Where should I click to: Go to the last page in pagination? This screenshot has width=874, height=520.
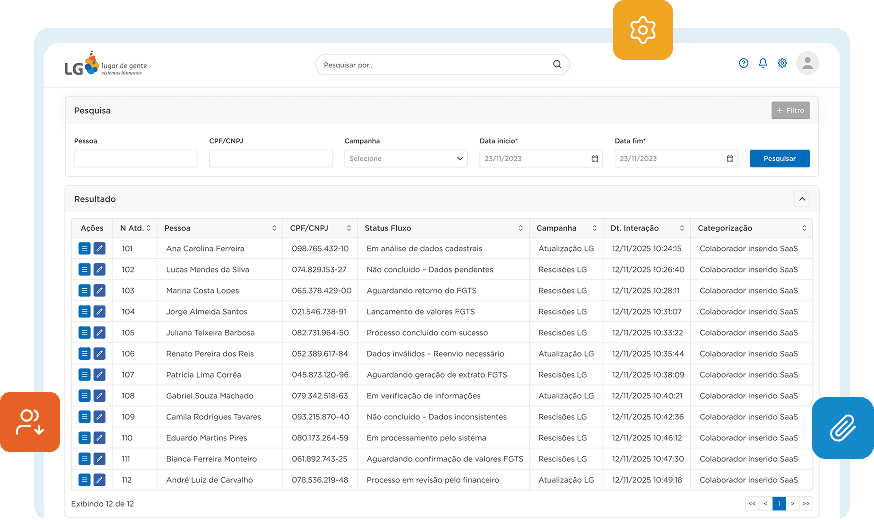(805, 503)
